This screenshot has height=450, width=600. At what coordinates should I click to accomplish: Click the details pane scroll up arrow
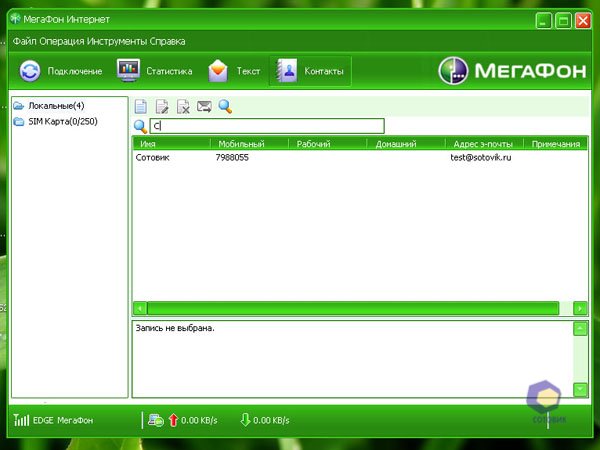tap(580, 329)
